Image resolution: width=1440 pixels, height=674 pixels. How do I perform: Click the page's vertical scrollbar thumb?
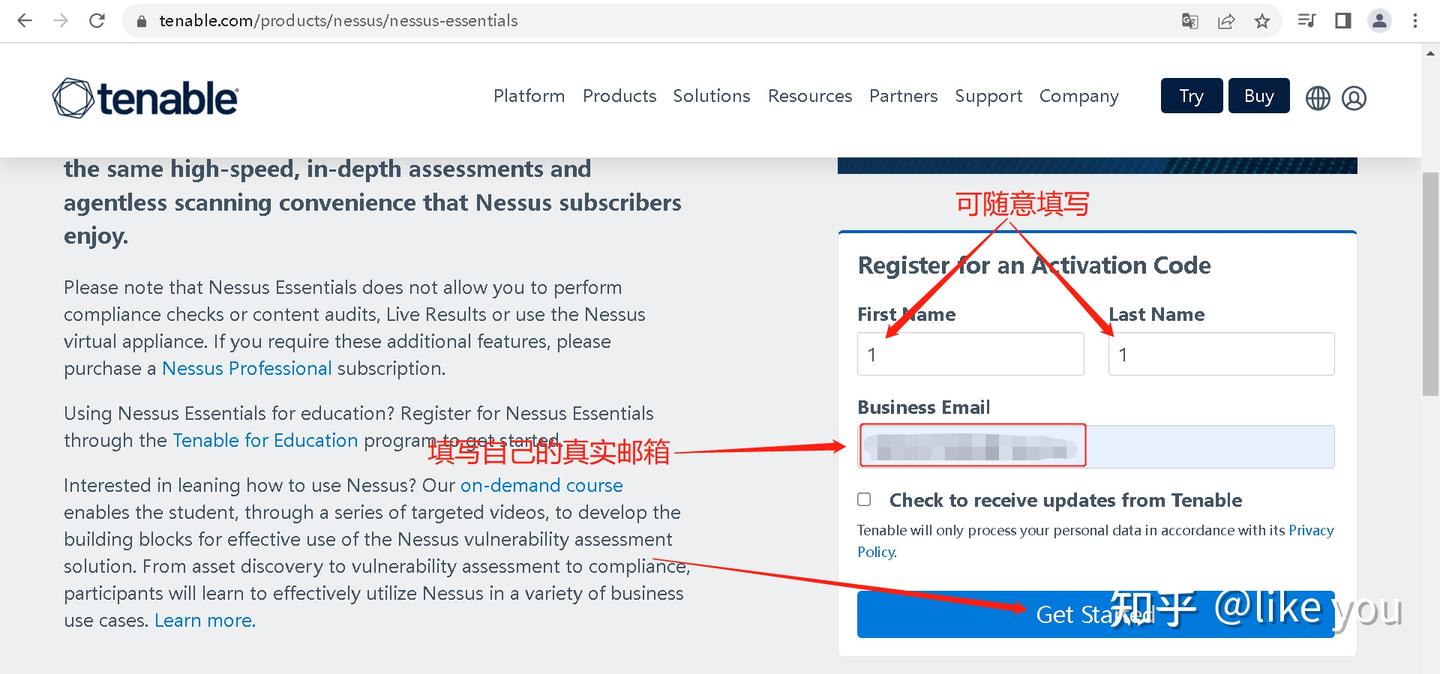1430,285
